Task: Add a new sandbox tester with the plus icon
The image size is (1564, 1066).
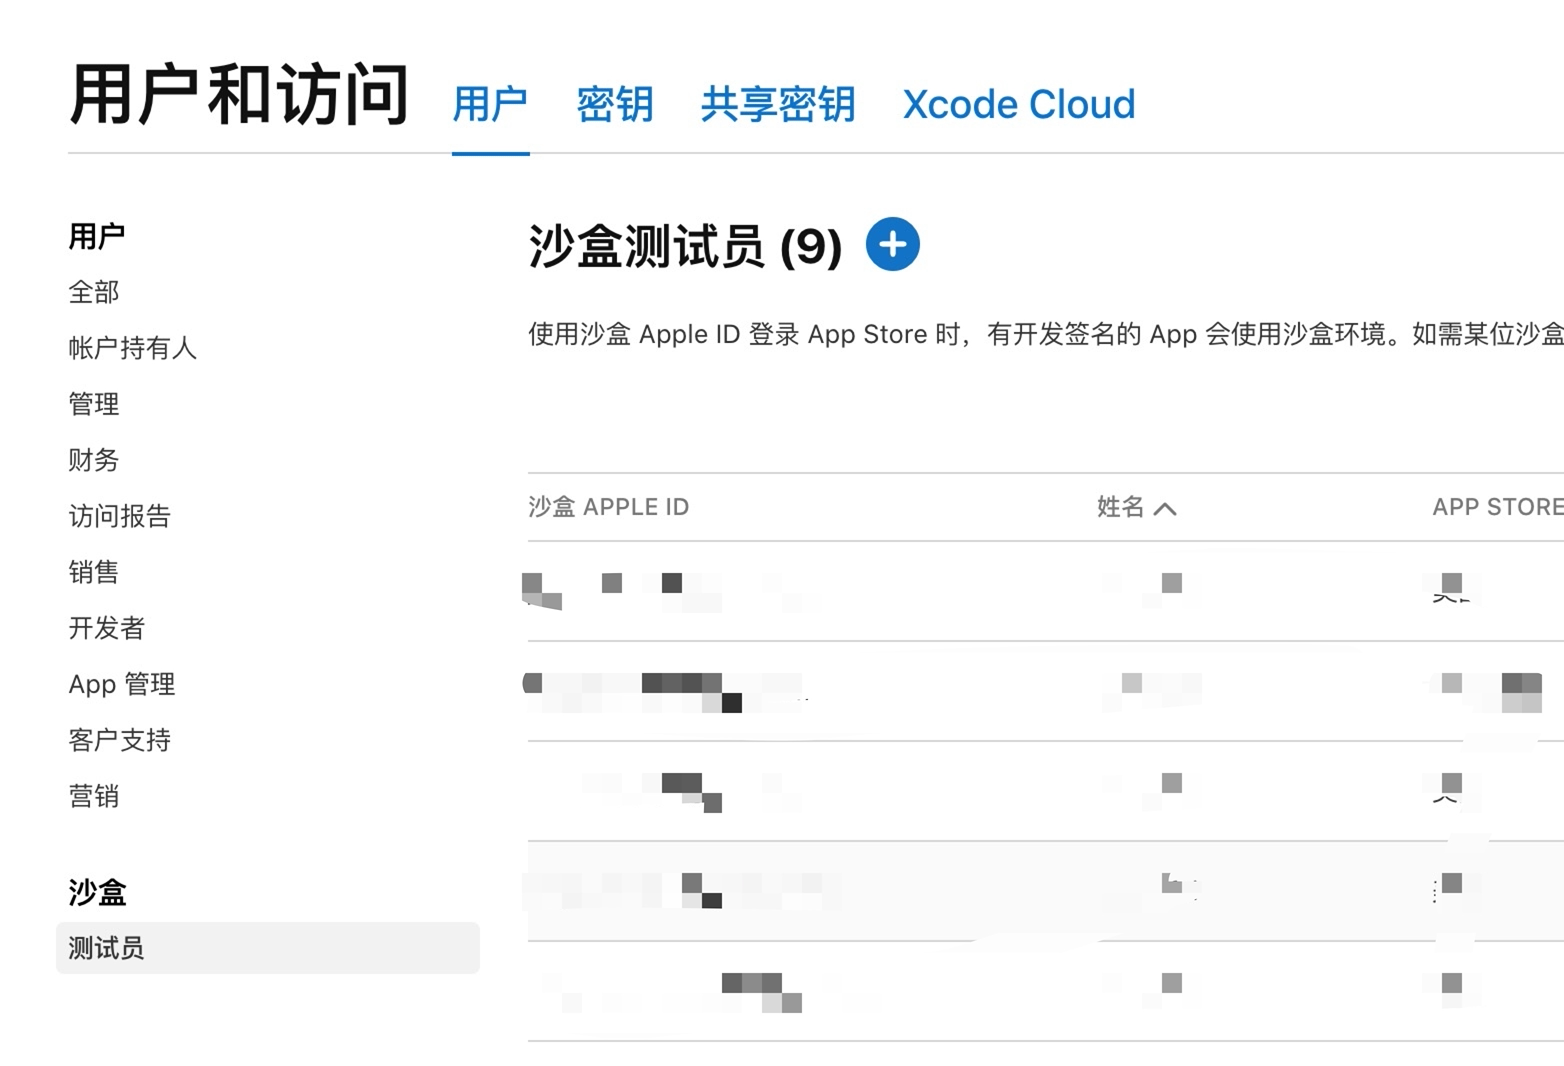Action: (892, 244)
